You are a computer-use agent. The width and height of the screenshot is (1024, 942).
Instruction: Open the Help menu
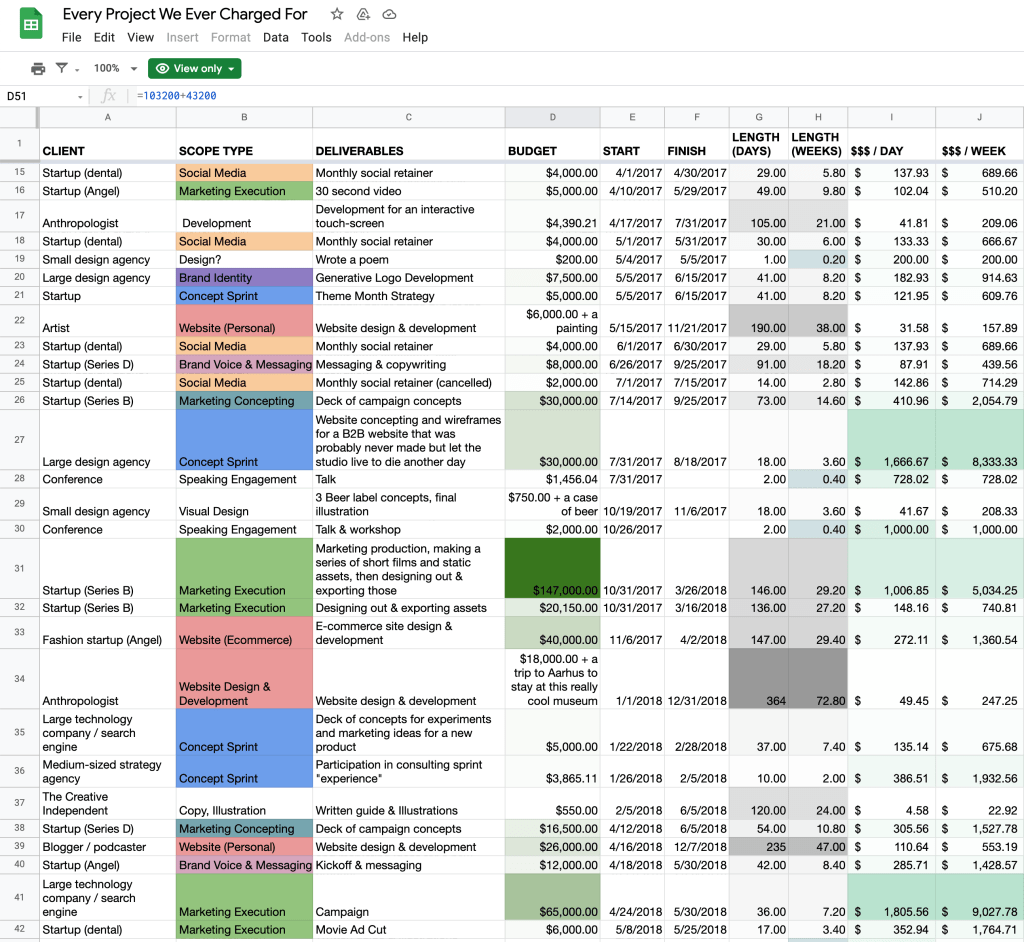(415, 38)
